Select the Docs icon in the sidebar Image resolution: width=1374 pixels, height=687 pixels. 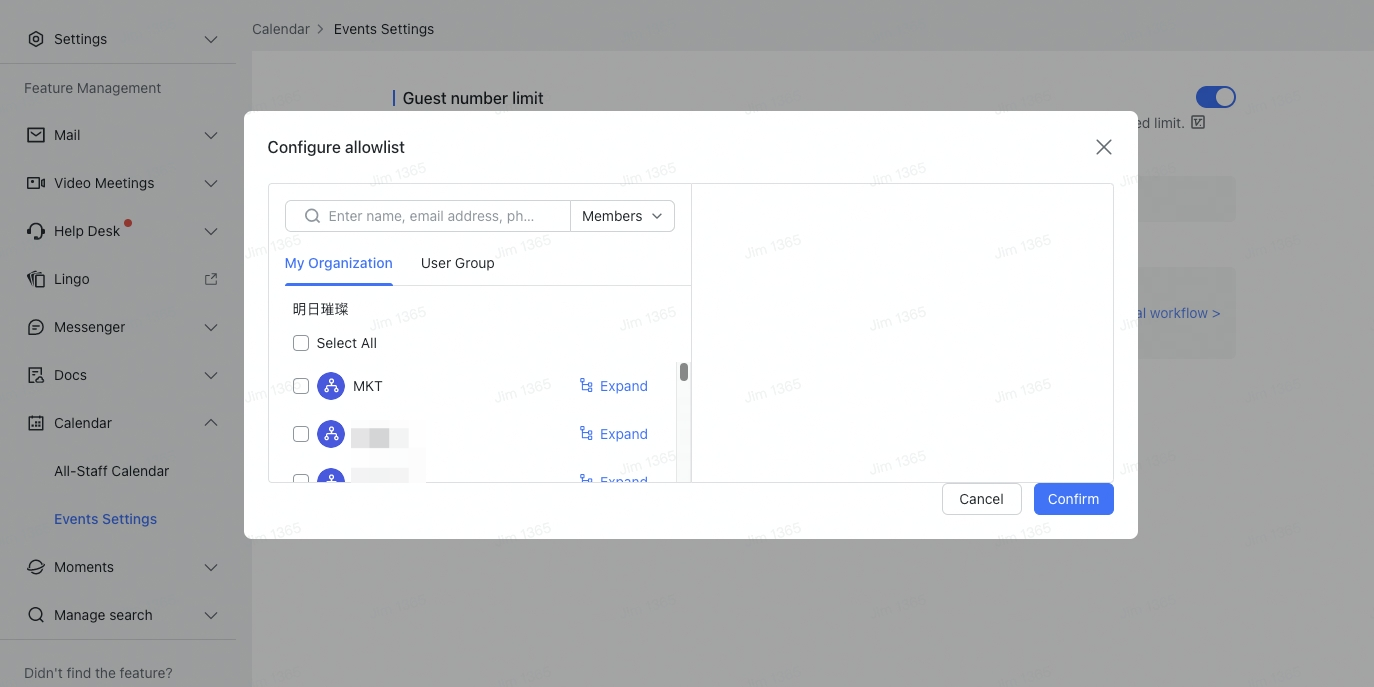35,375
